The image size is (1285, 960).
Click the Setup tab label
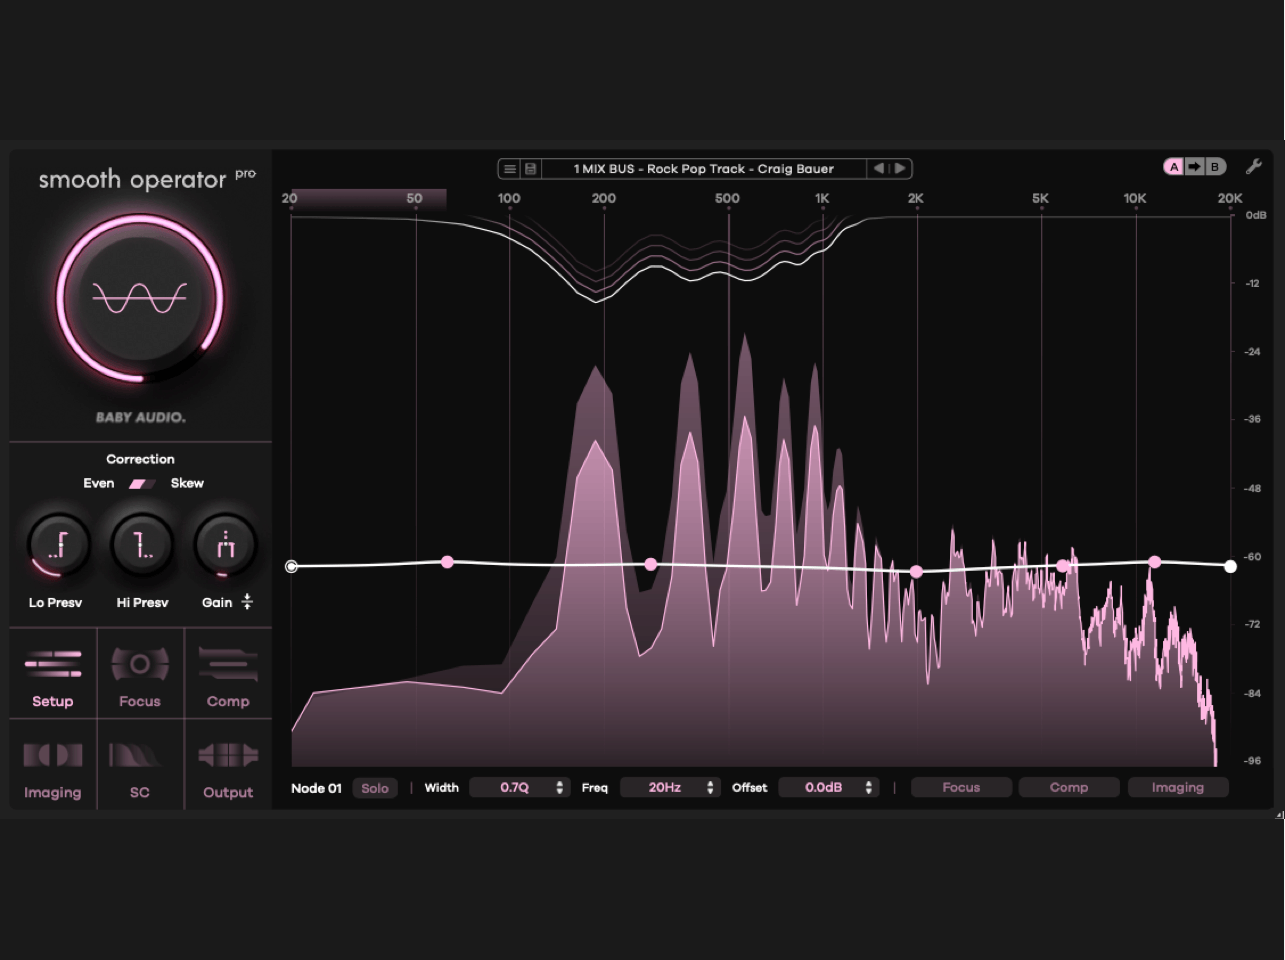pos(53,702)
